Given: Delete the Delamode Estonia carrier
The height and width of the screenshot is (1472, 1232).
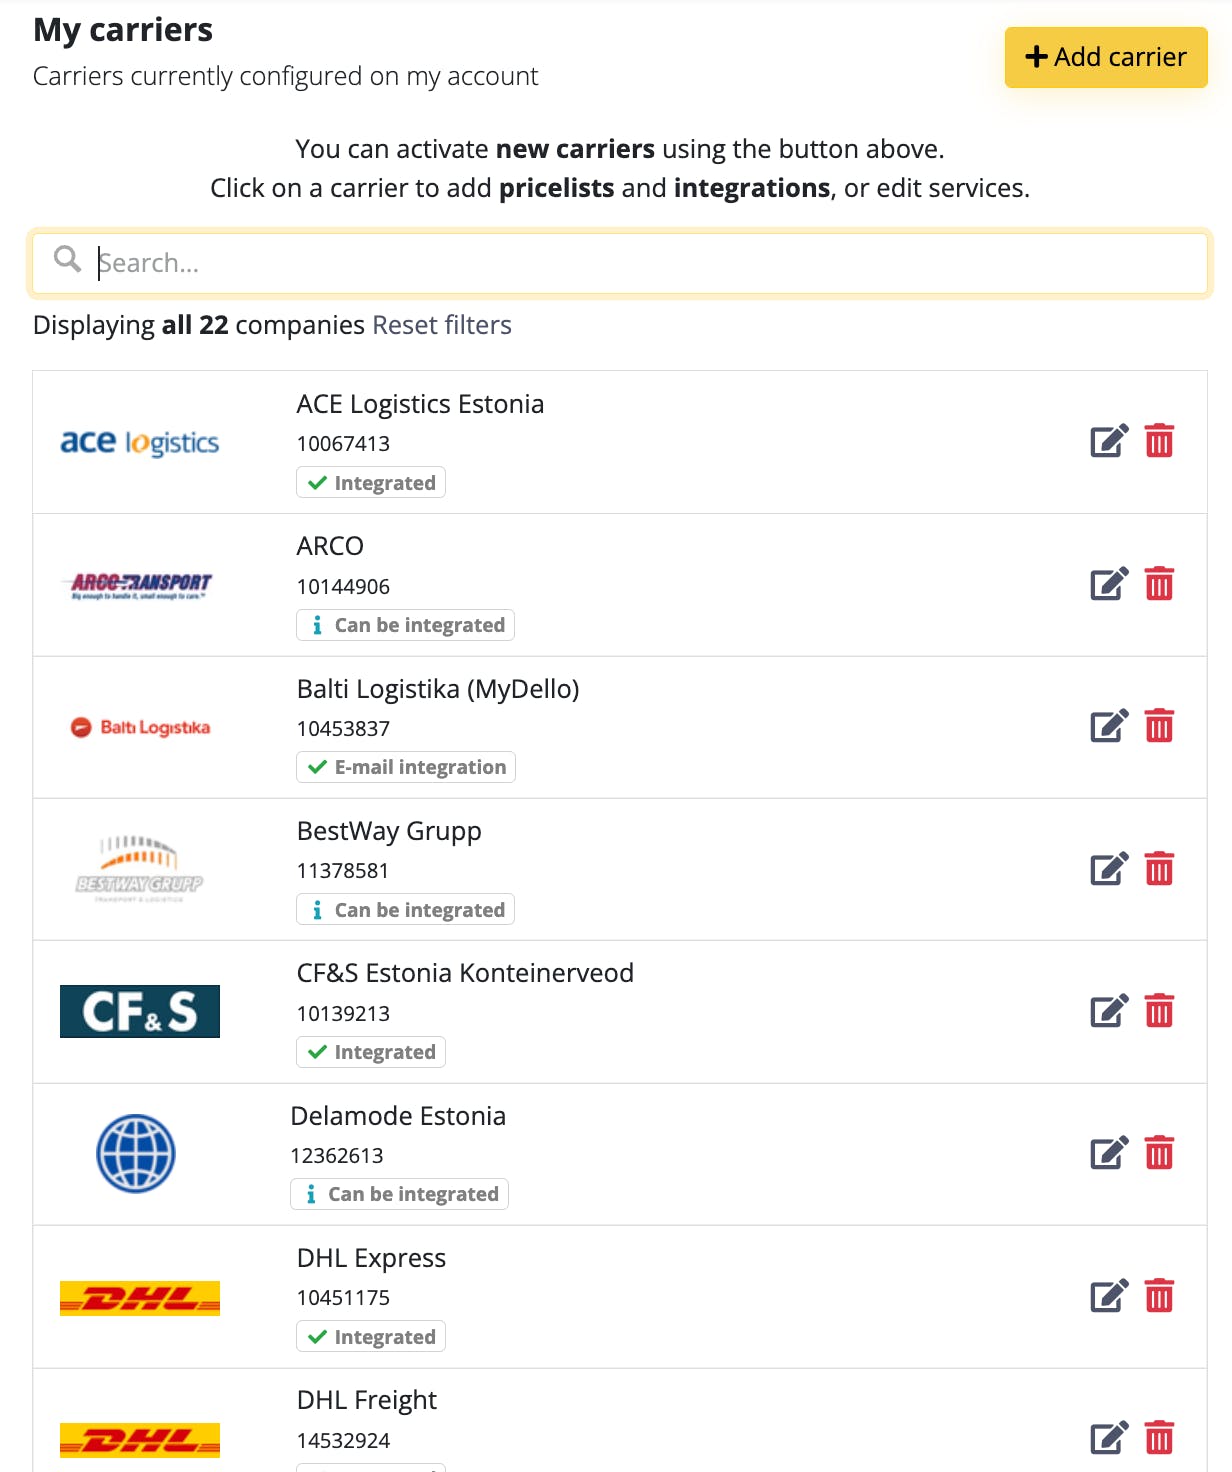Looking at the screenshot, I should tap(1159, 1153).
